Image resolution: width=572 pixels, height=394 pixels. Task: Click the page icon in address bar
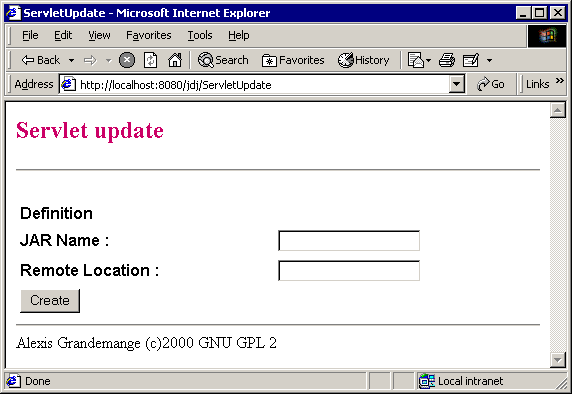[x=68, y=84]
